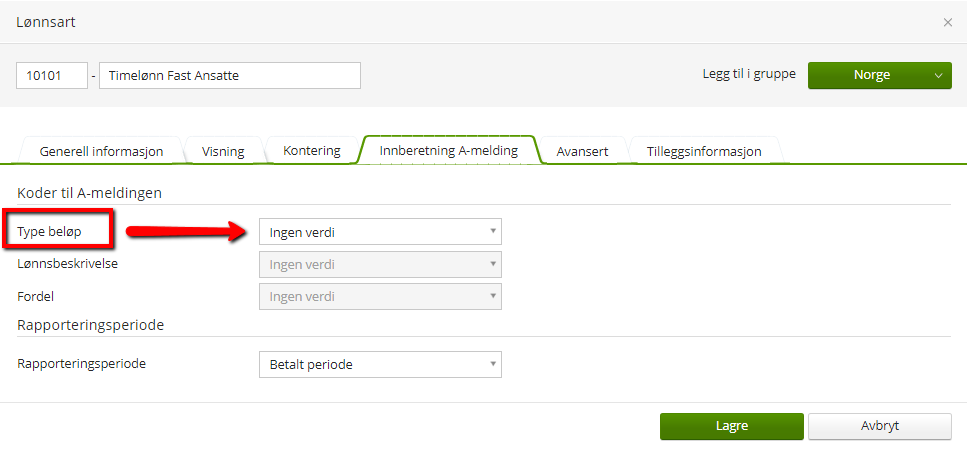Go to the Kontering tab
967x450 pixels.
click(x=311, y=151)
